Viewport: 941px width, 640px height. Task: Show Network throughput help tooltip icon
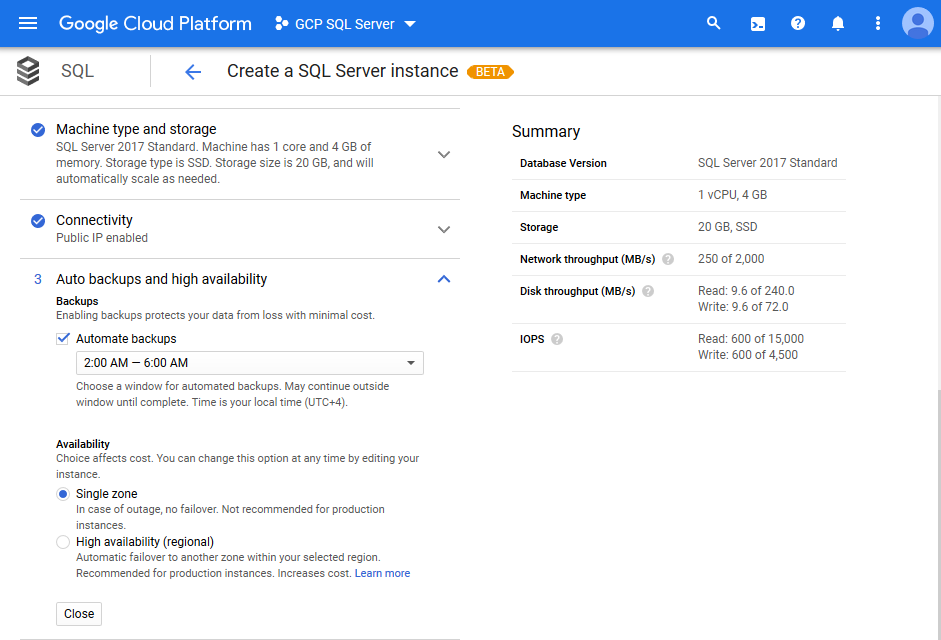pyautogui.click(x=668, y=259)
